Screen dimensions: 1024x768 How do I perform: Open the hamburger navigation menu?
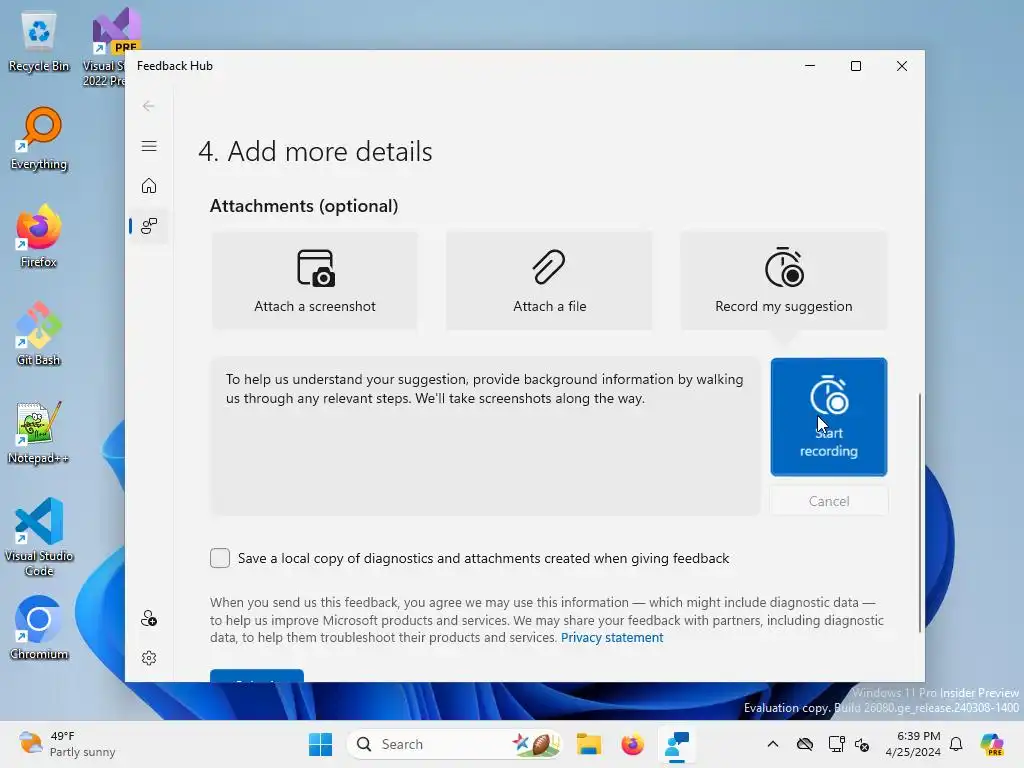click(149, 146)
